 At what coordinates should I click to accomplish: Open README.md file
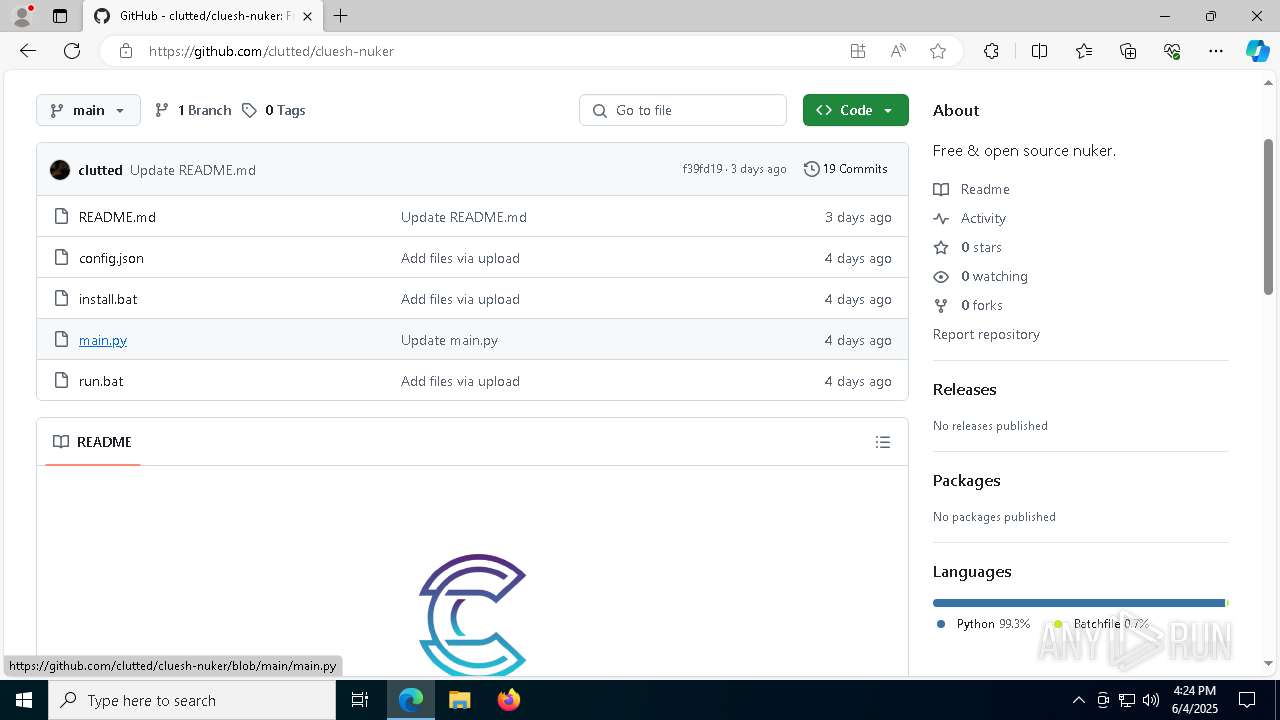pos(117,217)
